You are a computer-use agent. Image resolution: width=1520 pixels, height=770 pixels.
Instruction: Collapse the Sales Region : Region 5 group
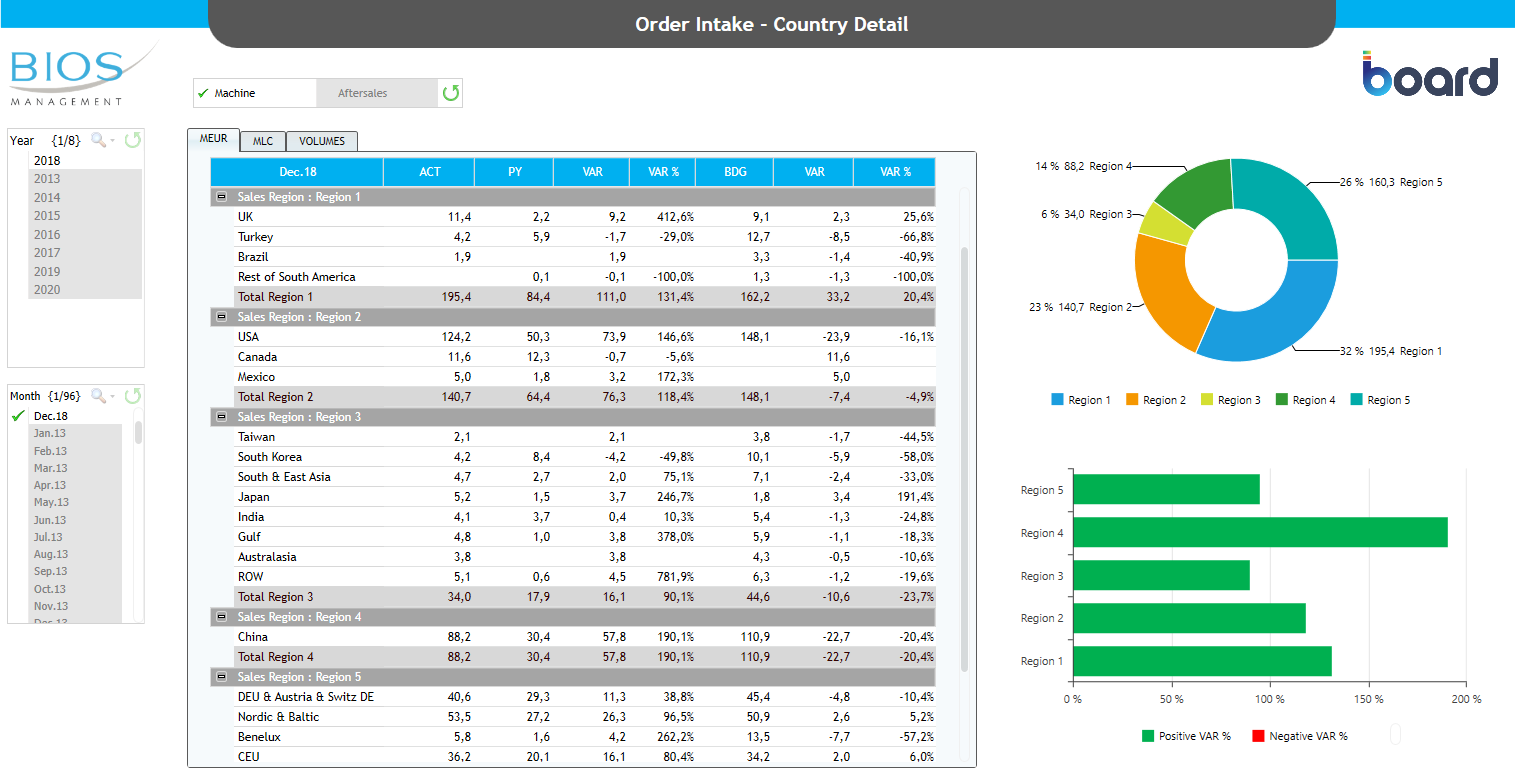point(221,677)
